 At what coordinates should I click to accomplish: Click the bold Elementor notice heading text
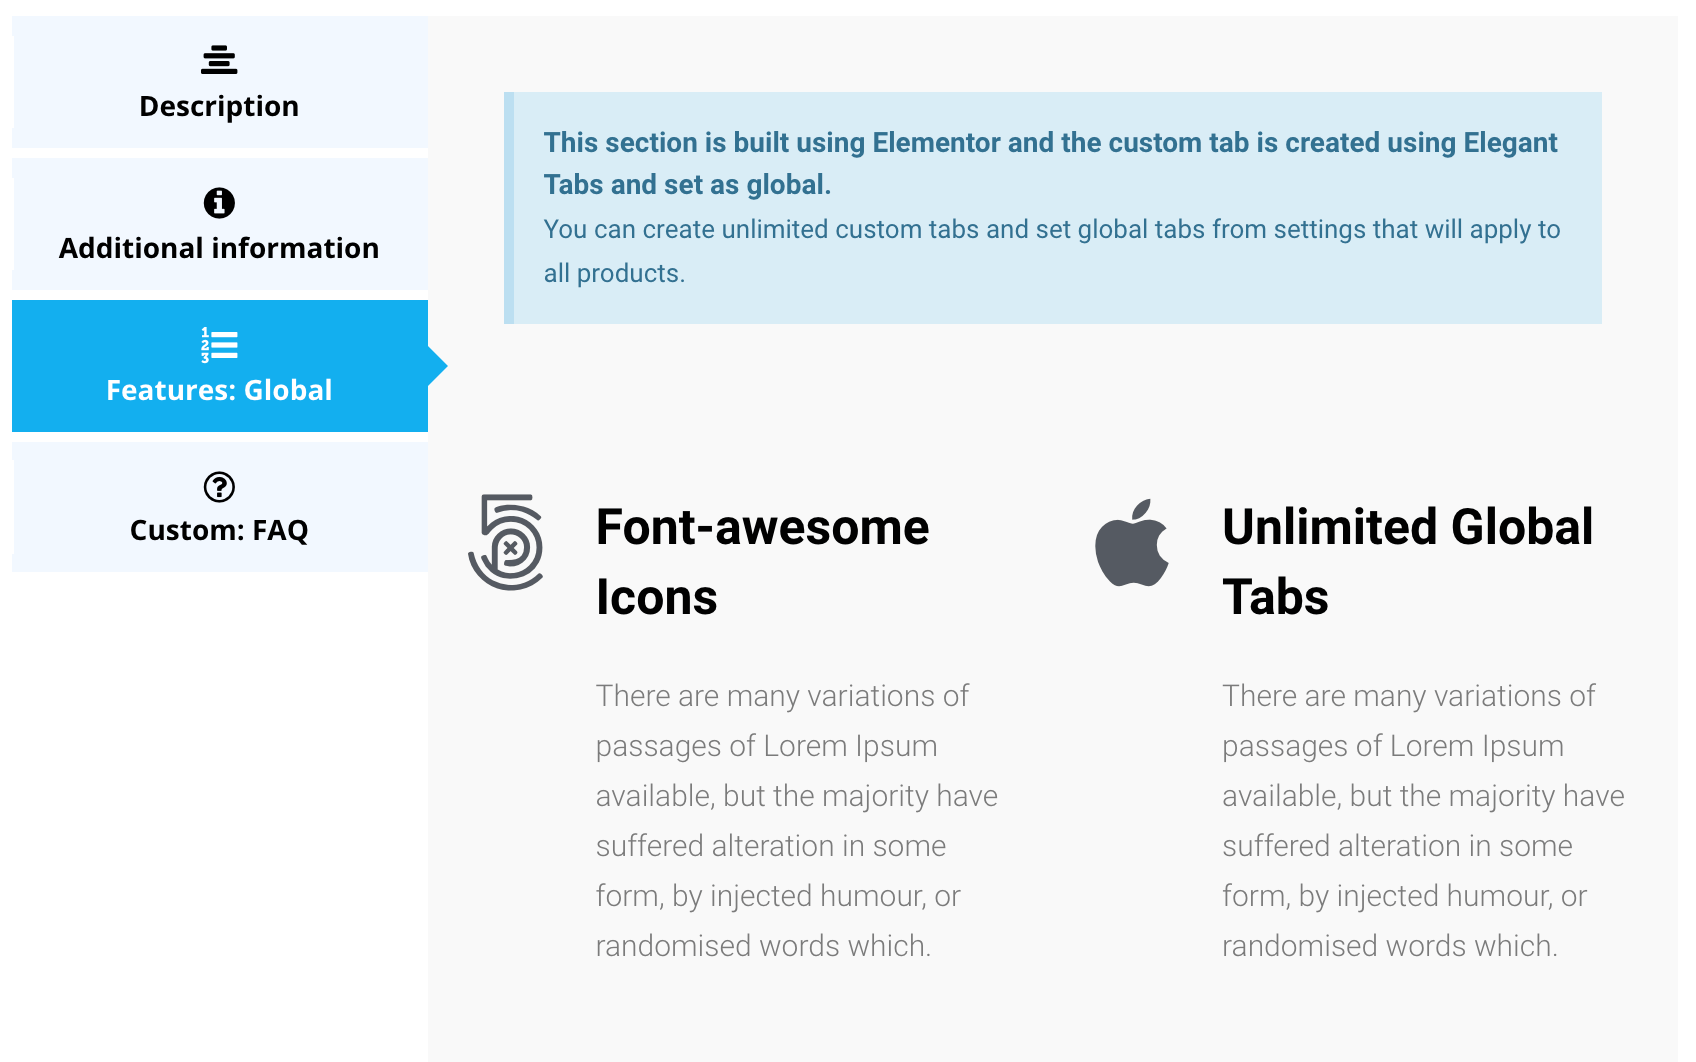point(1050,143)
